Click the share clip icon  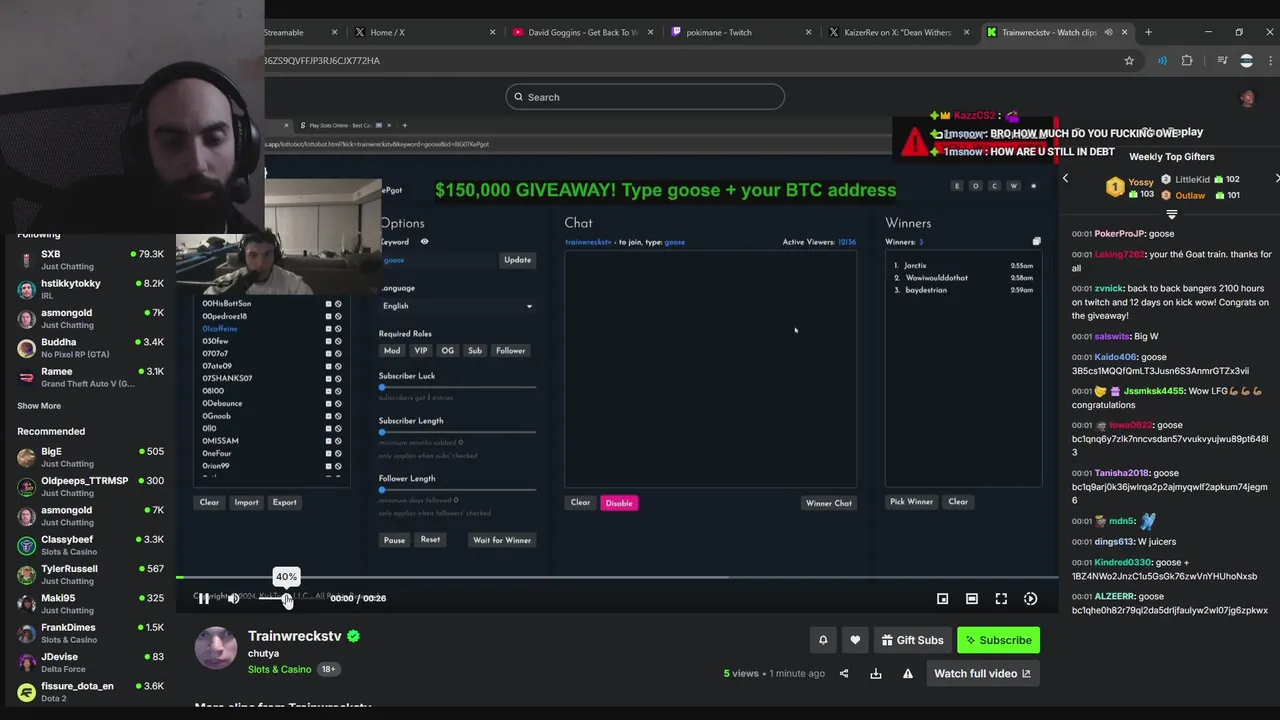(844, 673)
